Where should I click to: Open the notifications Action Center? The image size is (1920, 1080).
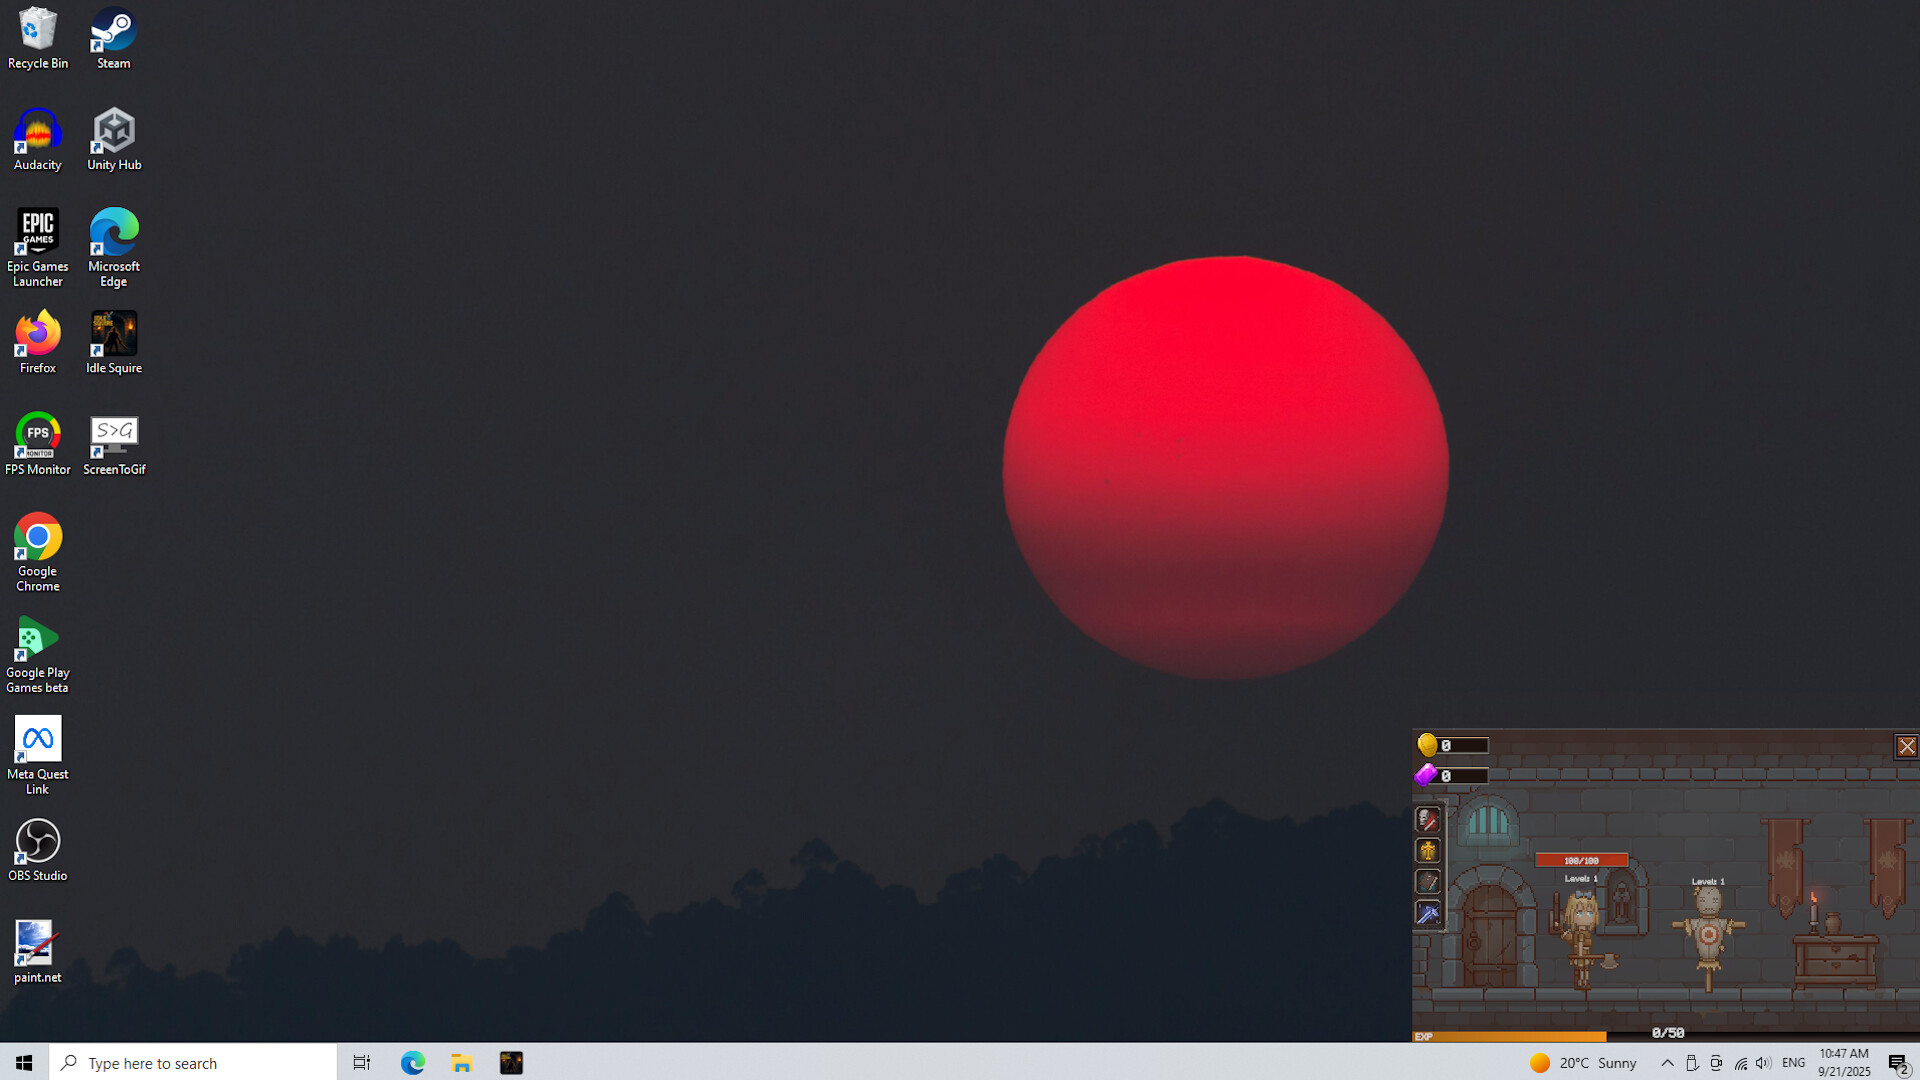1897,1062
